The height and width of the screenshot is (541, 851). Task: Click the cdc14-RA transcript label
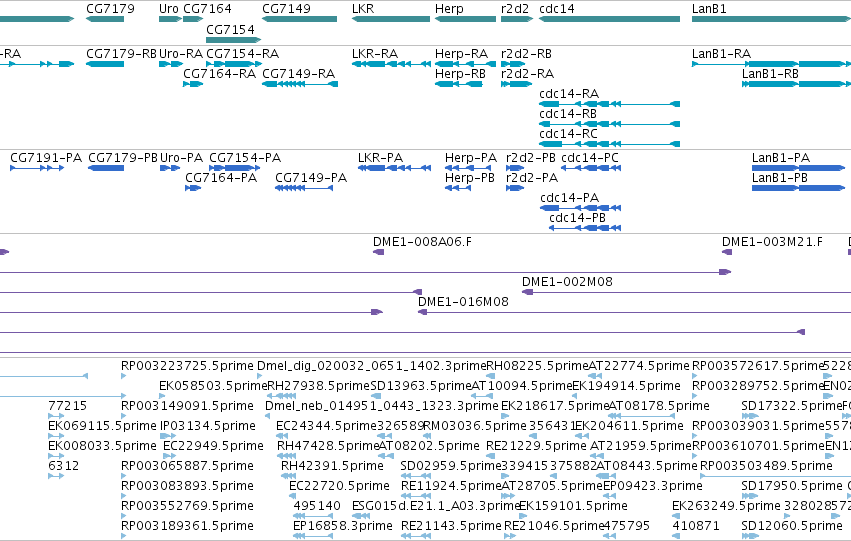[569, 94]
